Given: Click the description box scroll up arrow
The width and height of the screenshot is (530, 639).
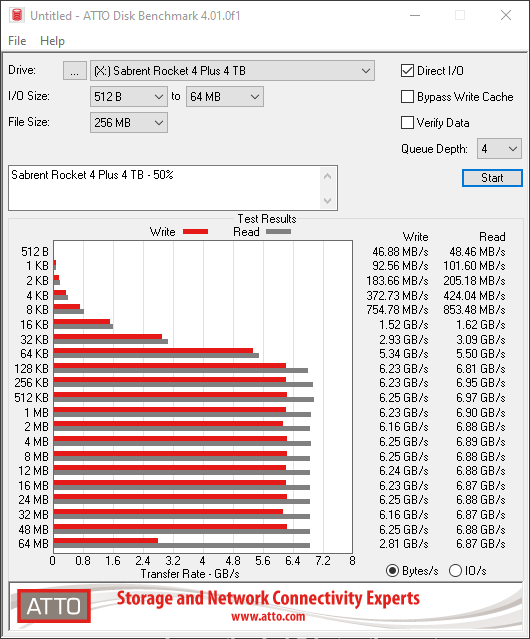Looking at the screenshot, I should coord(328,176).
